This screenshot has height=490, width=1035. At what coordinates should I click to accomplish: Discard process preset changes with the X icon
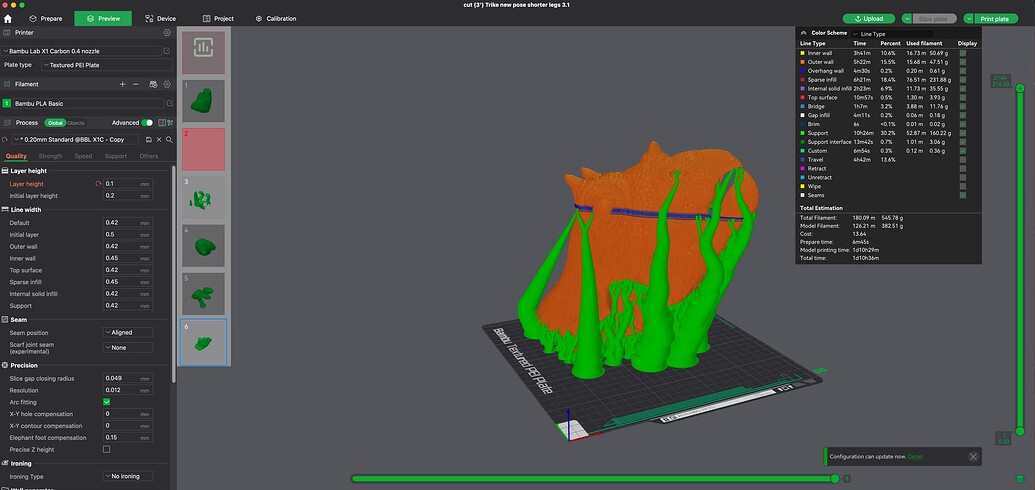pyautogui.click(x=159, y=140)
